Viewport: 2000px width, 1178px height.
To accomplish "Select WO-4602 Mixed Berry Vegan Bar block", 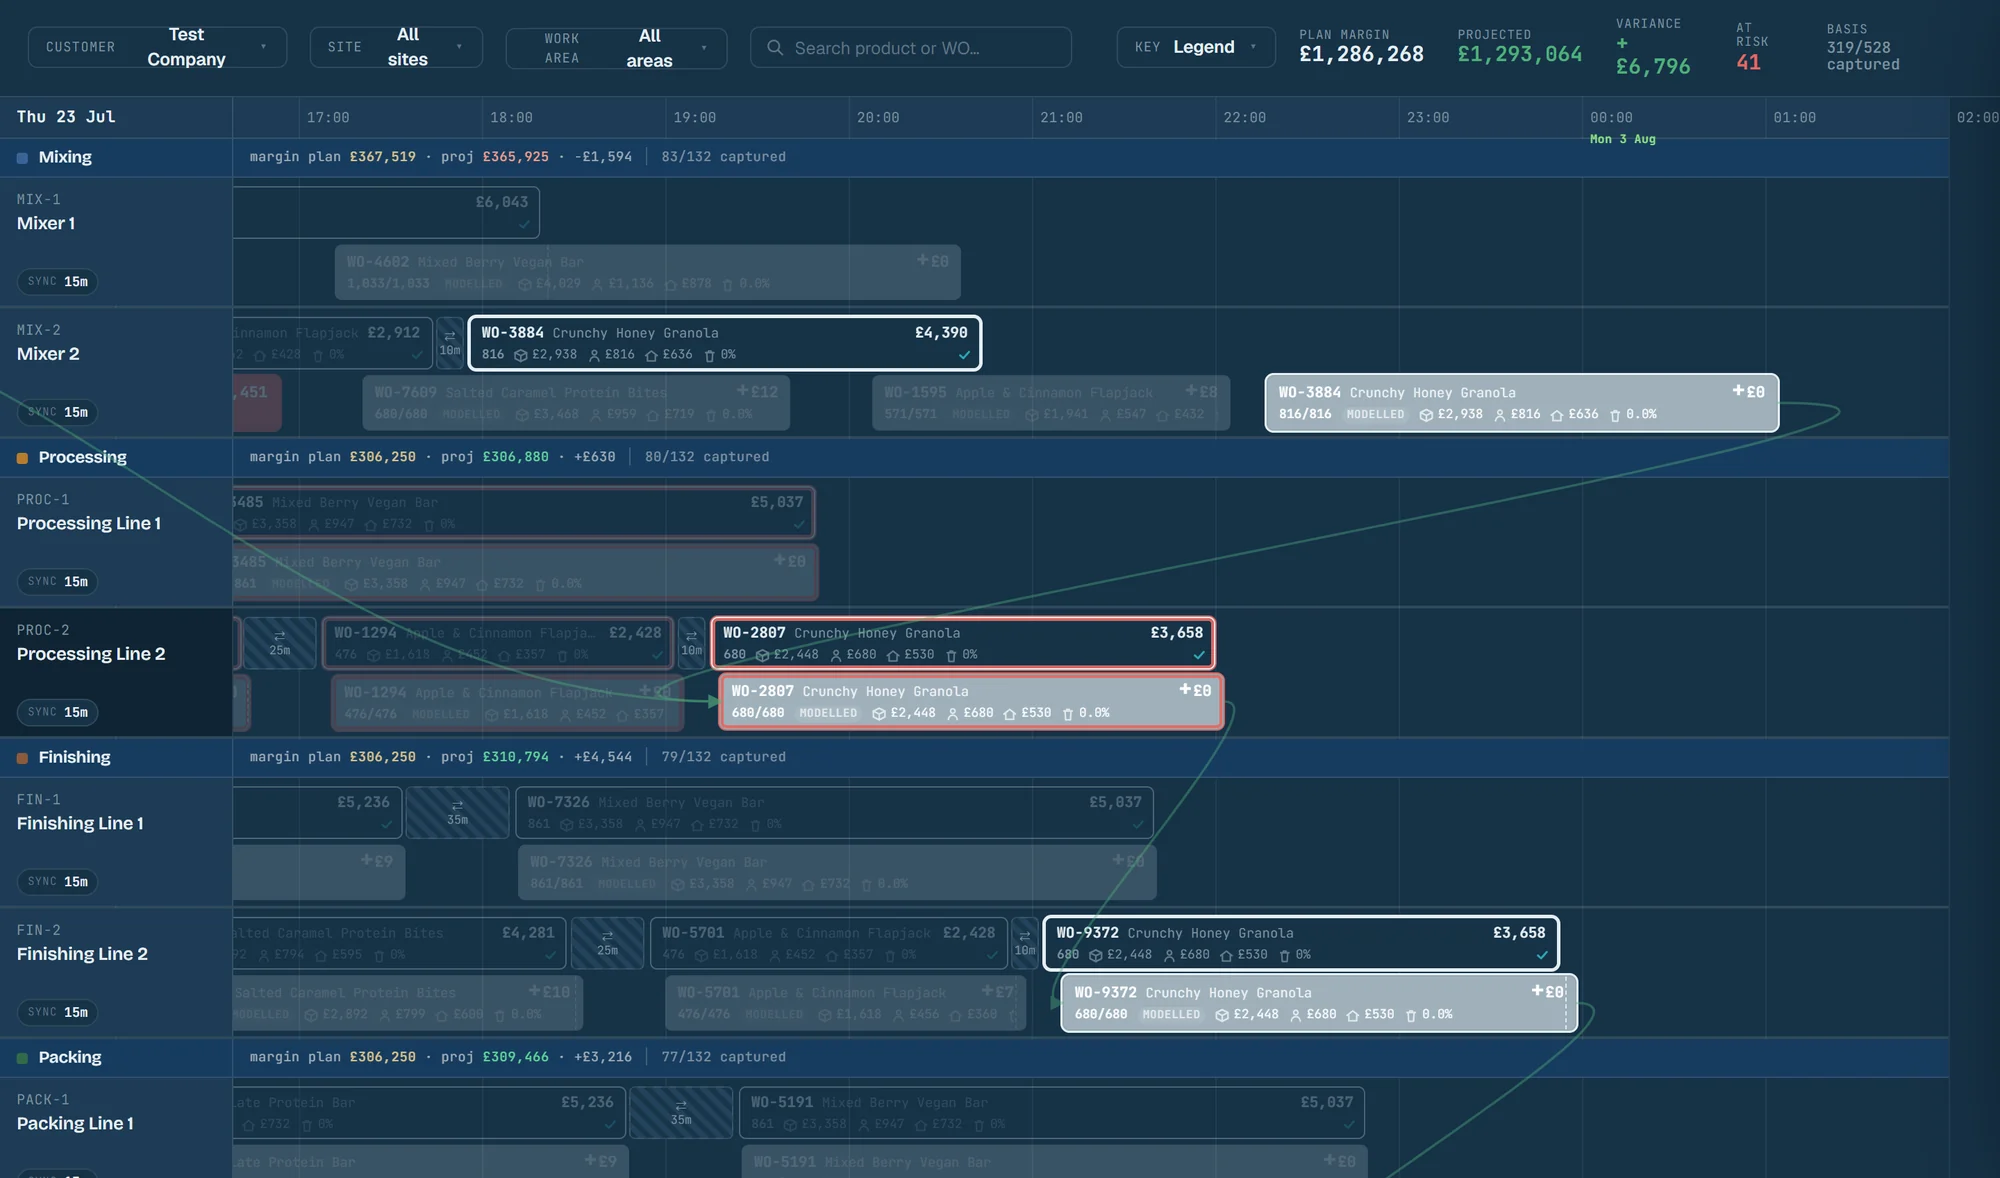I will click(x=647, y=272).
